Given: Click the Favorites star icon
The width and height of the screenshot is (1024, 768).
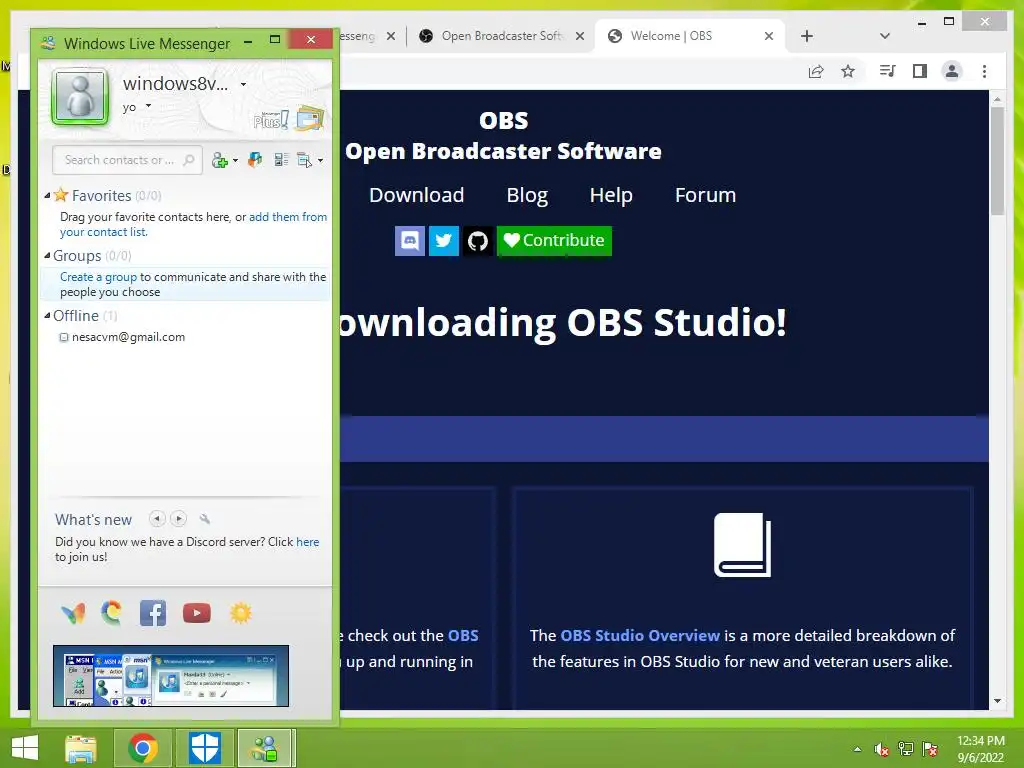Looking at the screenshot, I should (61, 195).
